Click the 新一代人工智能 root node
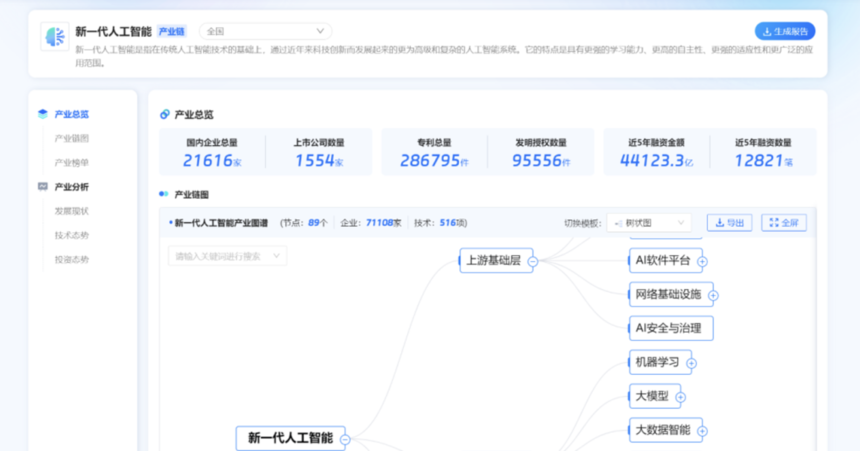Screen dimensions: 860x451 (x=290, y=438)
